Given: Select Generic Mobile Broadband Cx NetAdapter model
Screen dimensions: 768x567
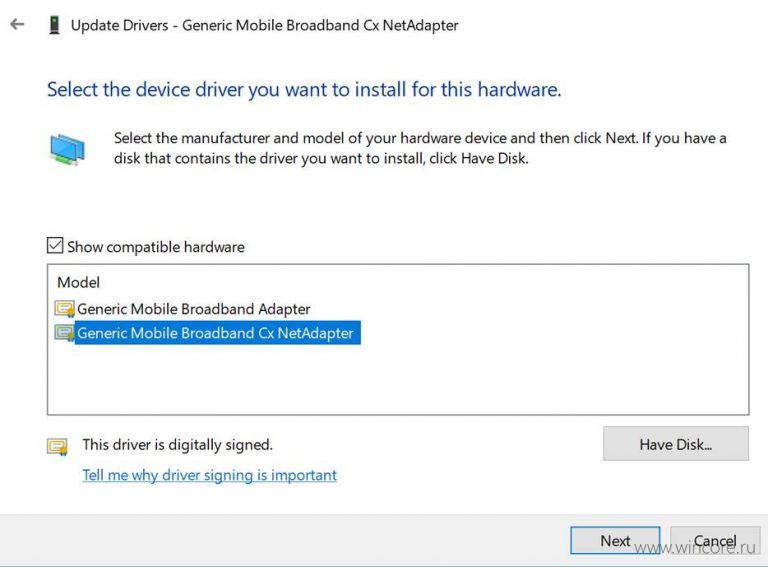Looking at the screenshot, I should pos(215,333).
